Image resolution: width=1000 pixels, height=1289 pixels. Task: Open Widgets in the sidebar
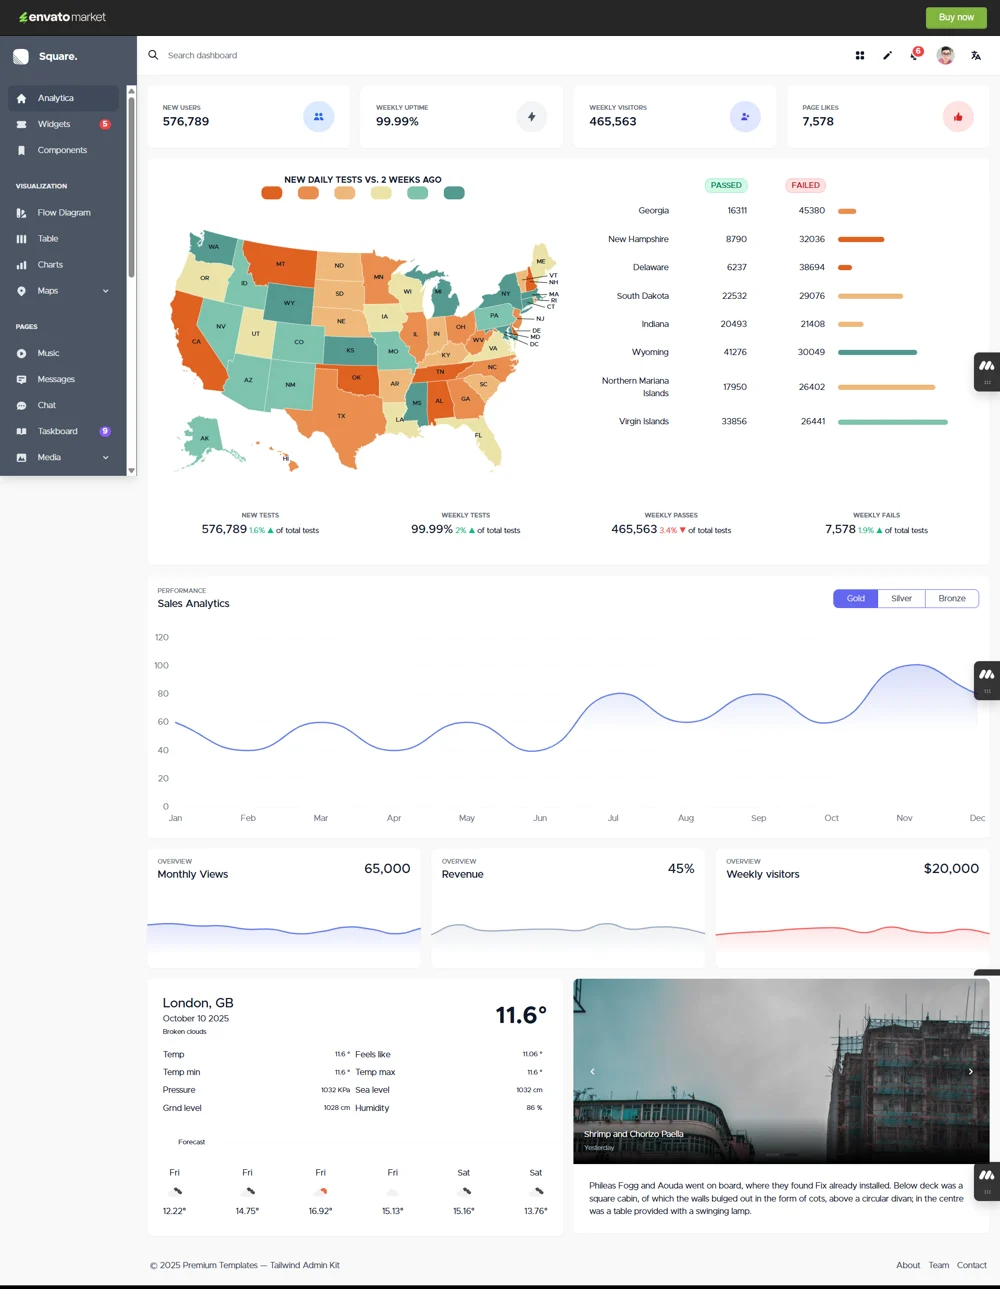(63, 124)
